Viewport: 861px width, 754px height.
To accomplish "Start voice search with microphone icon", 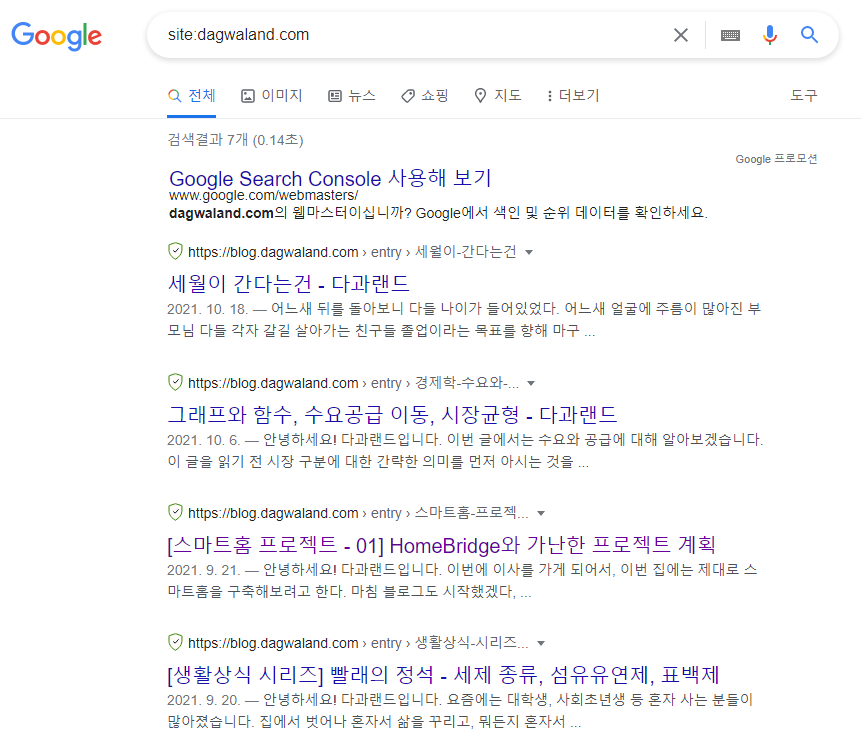I will coord(770,35).
